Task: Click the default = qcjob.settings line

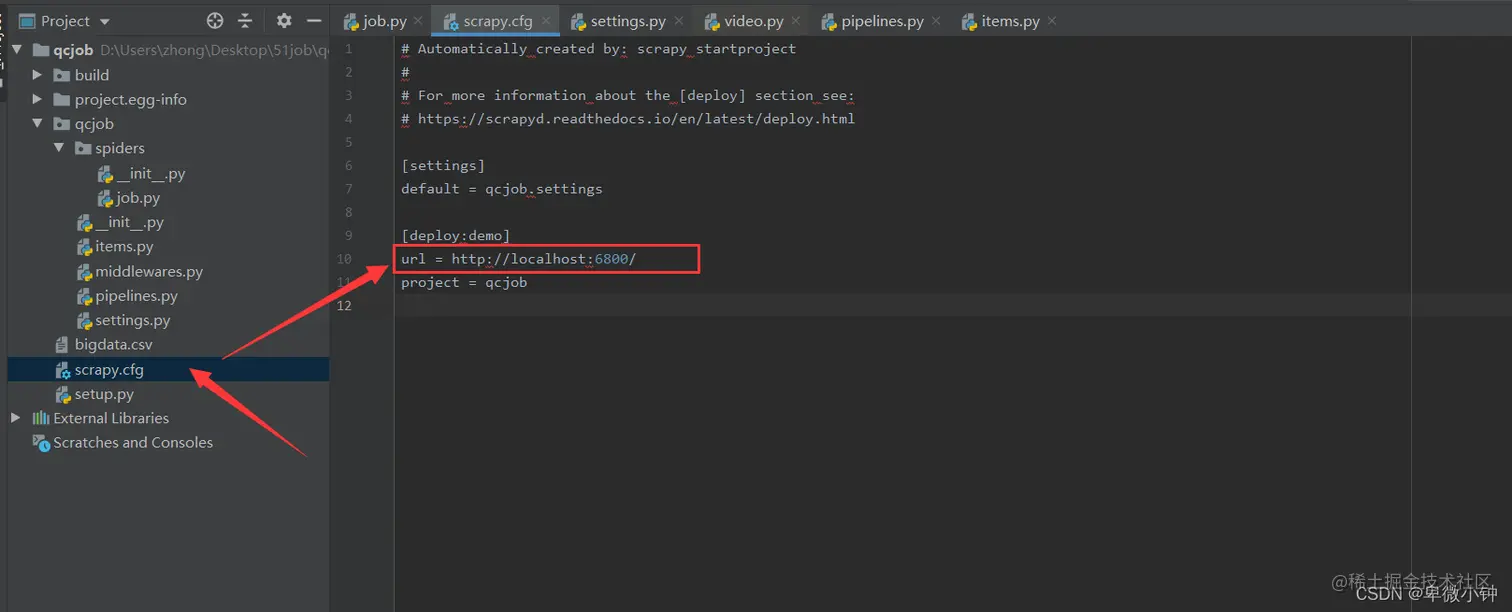Action: (x=502, y=188)
